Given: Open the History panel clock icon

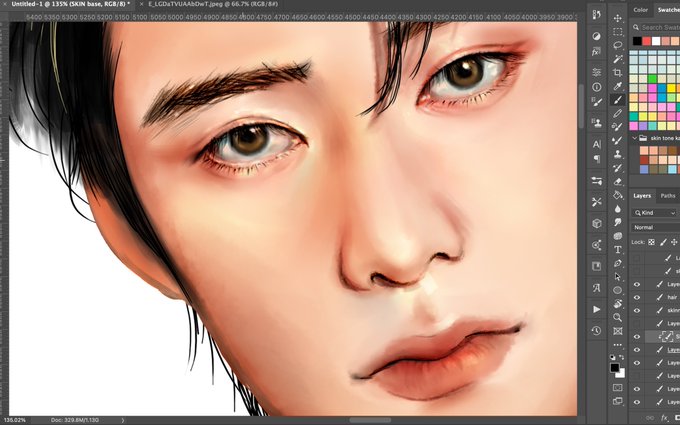Looking at the screenshot, I should 597,331.
